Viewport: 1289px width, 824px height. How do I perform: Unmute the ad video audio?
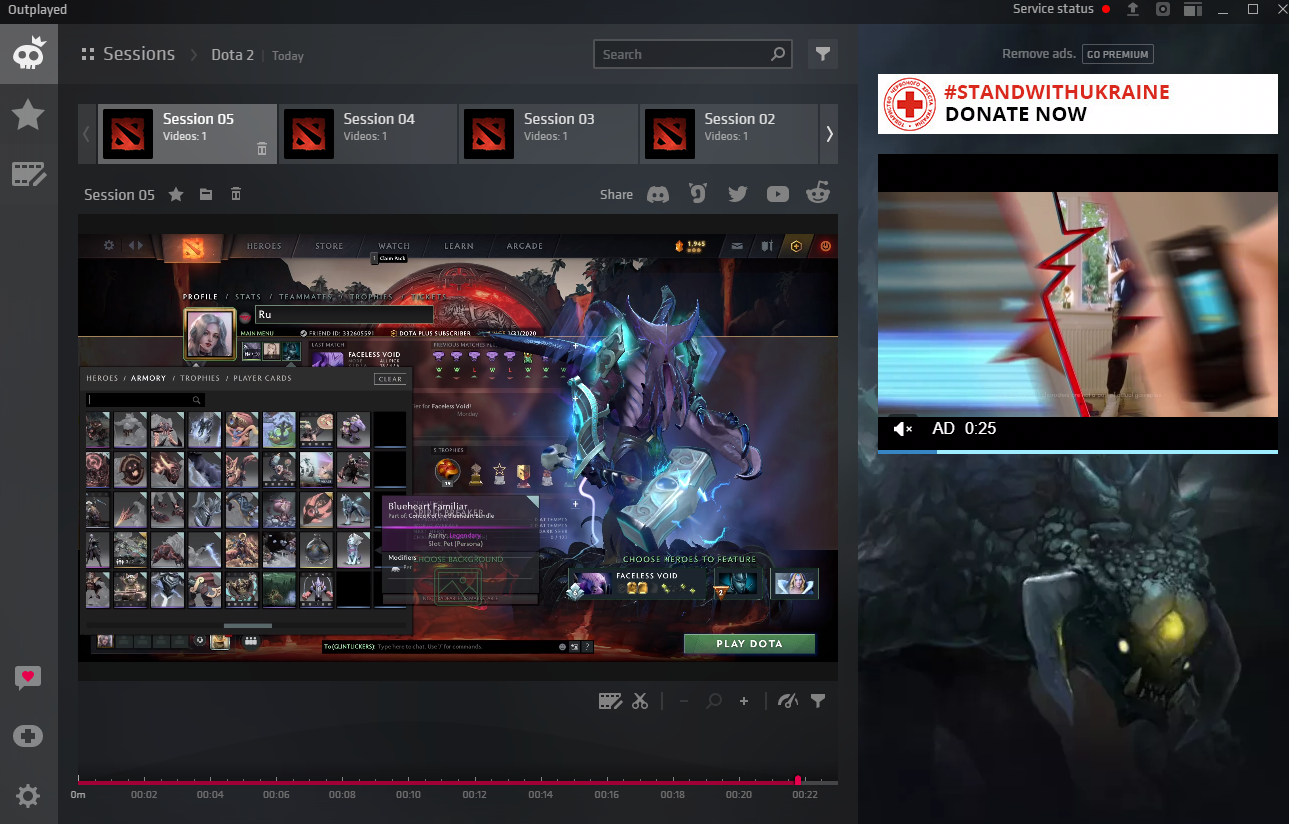[x=903, y=428]
